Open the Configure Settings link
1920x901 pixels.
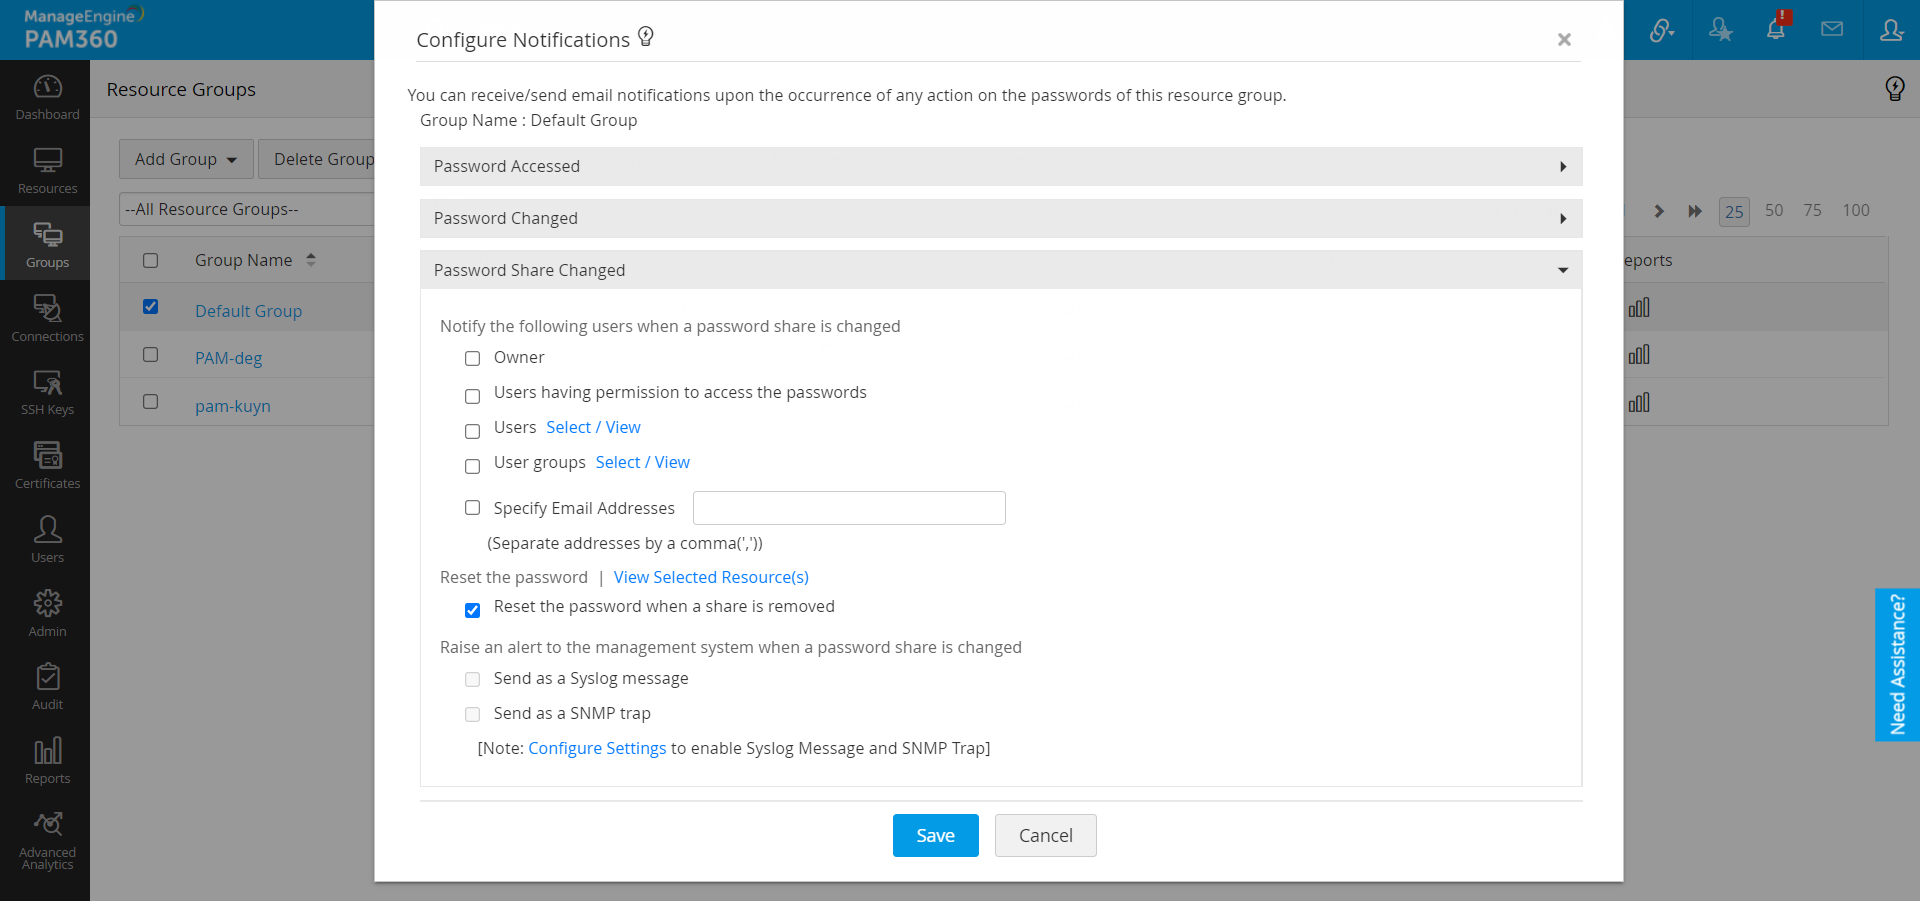(597, 749)
